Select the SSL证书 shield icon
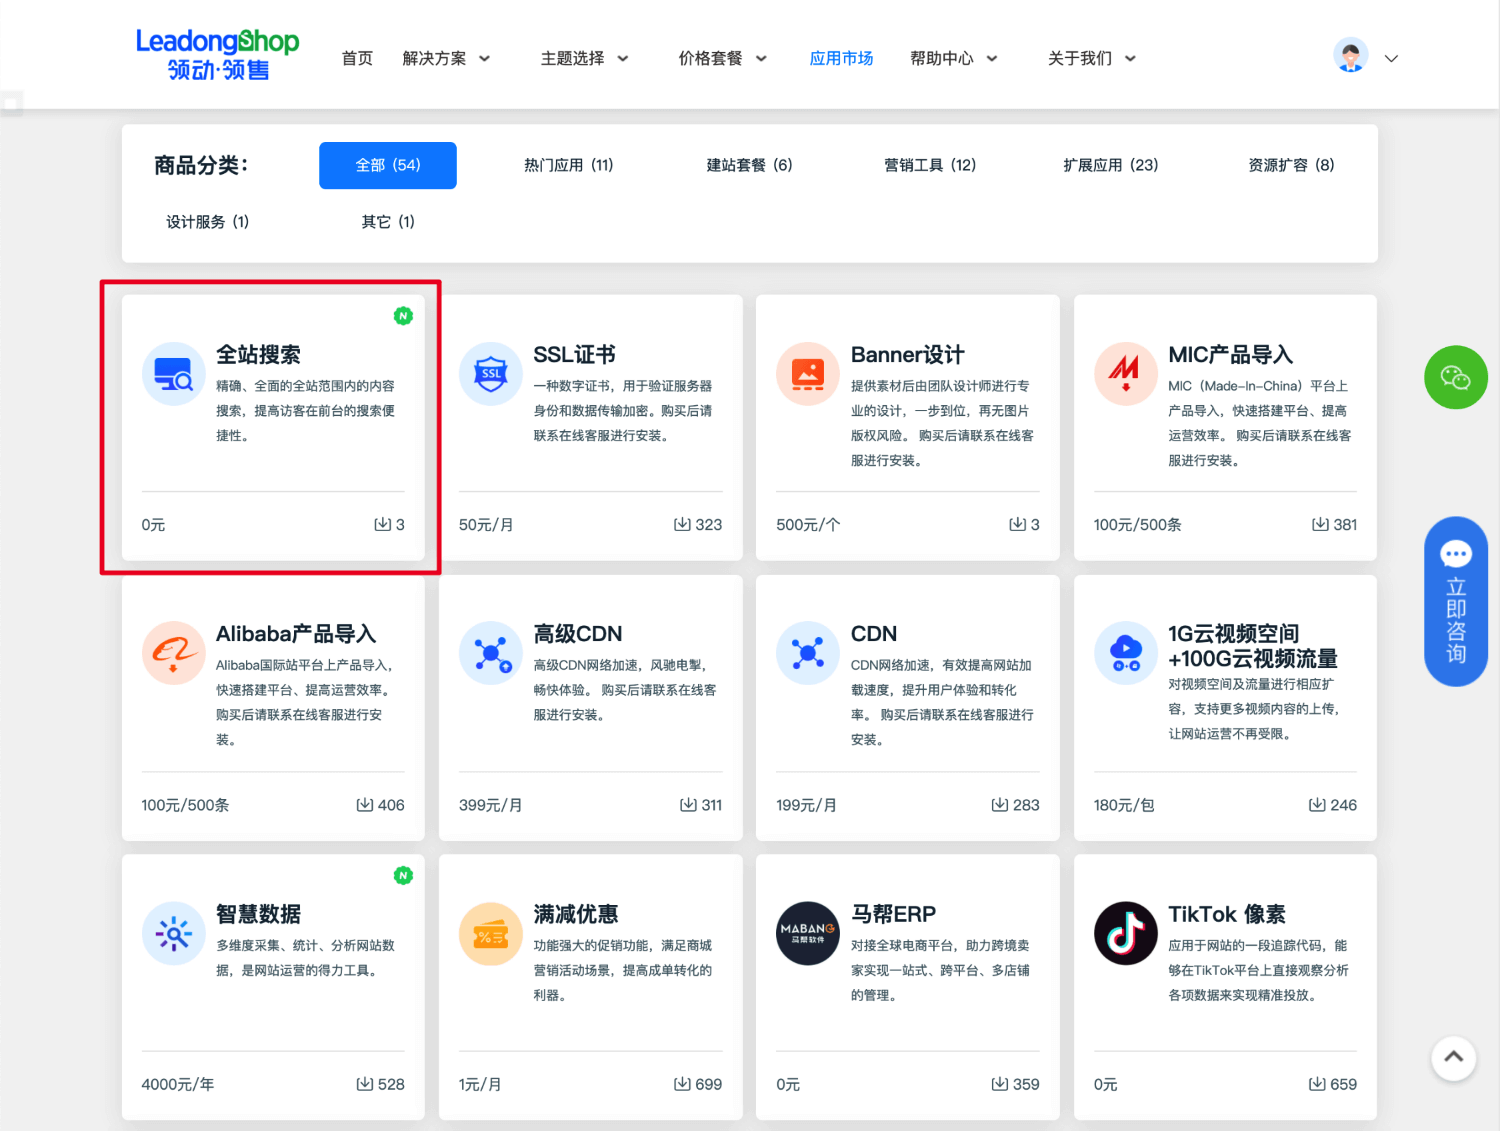The width and height of the screenshot is (1500, 1131). 491,373
